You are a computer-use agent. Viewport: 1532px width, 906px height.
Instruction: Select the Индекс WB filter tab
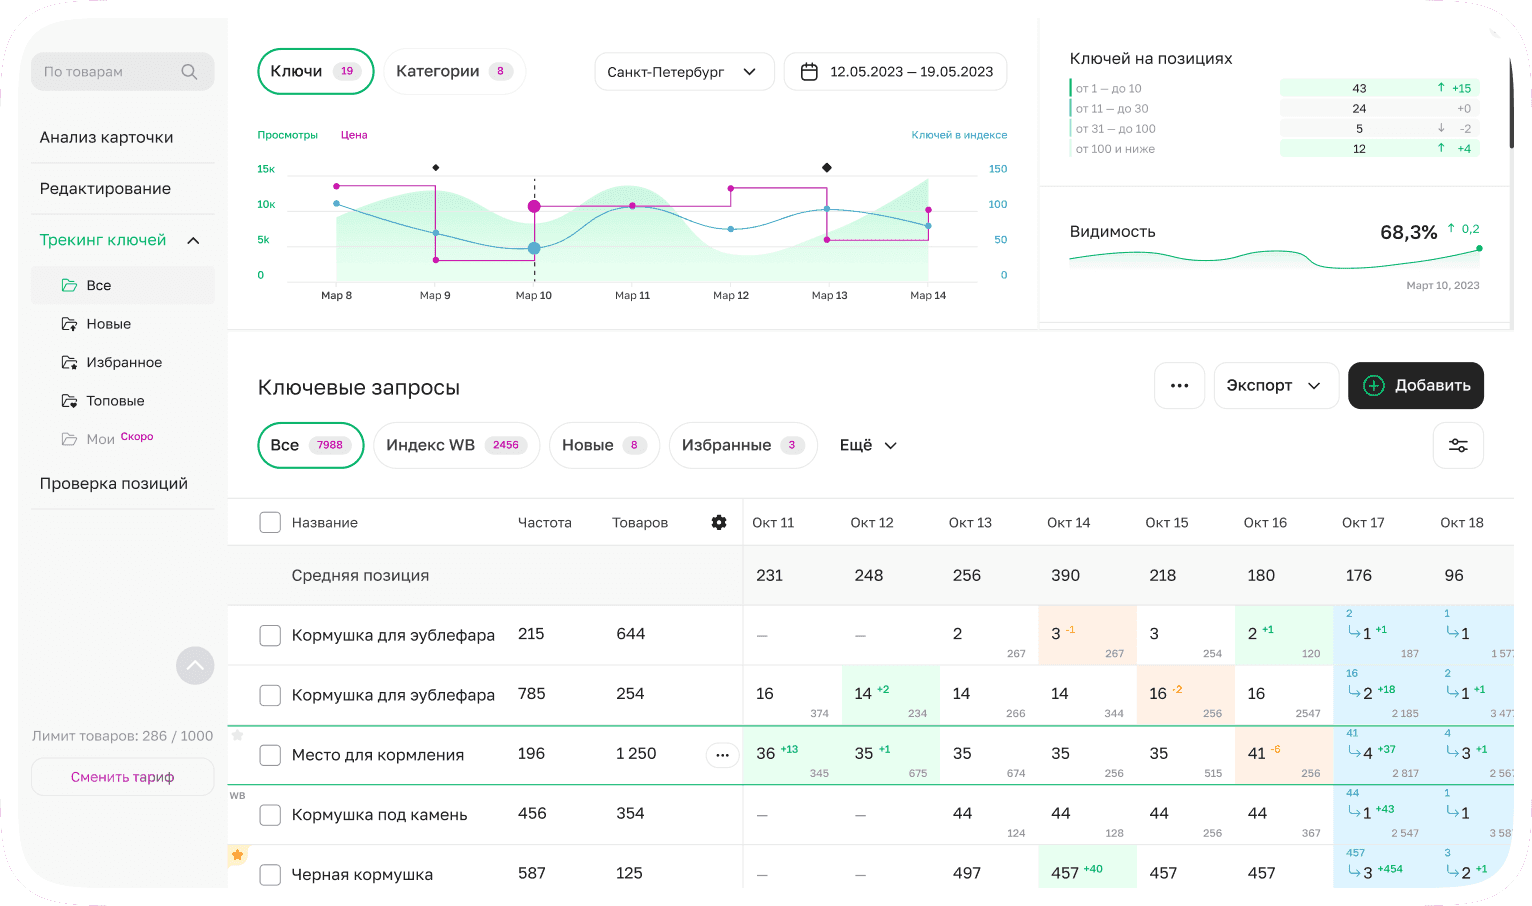point(455,446)
